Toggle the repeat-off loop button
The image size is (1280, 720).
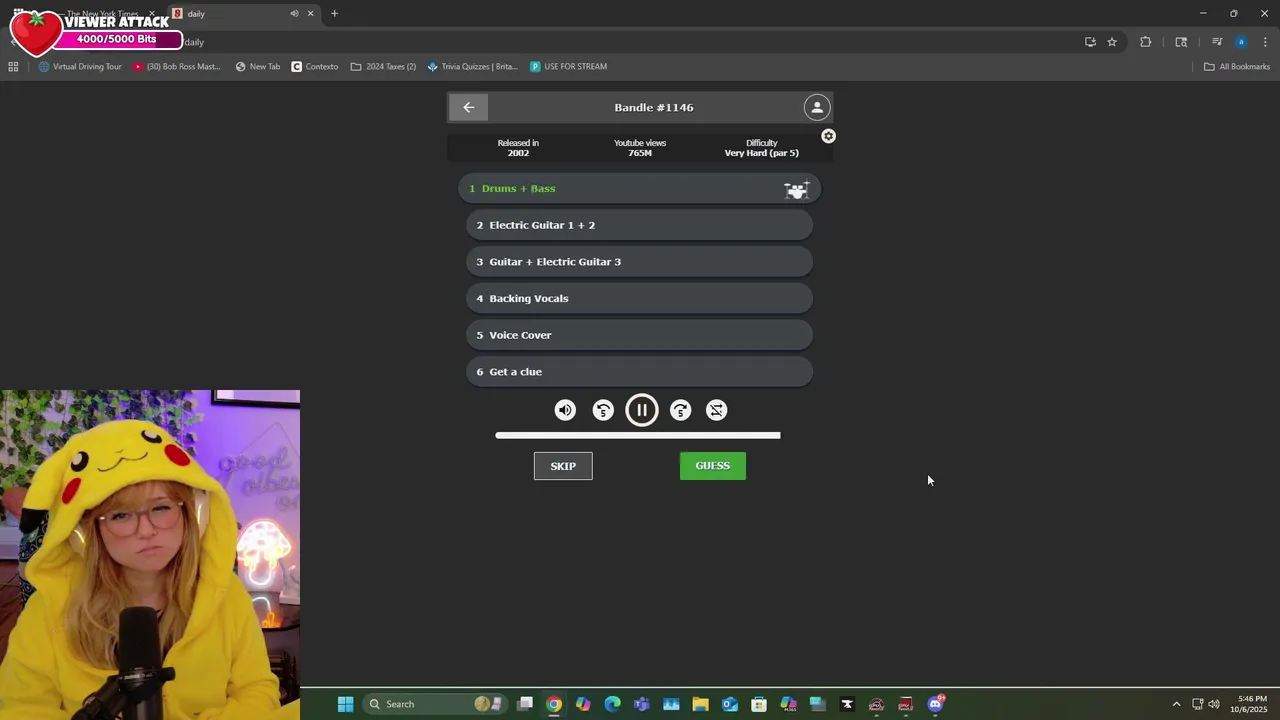coord(717,410)
